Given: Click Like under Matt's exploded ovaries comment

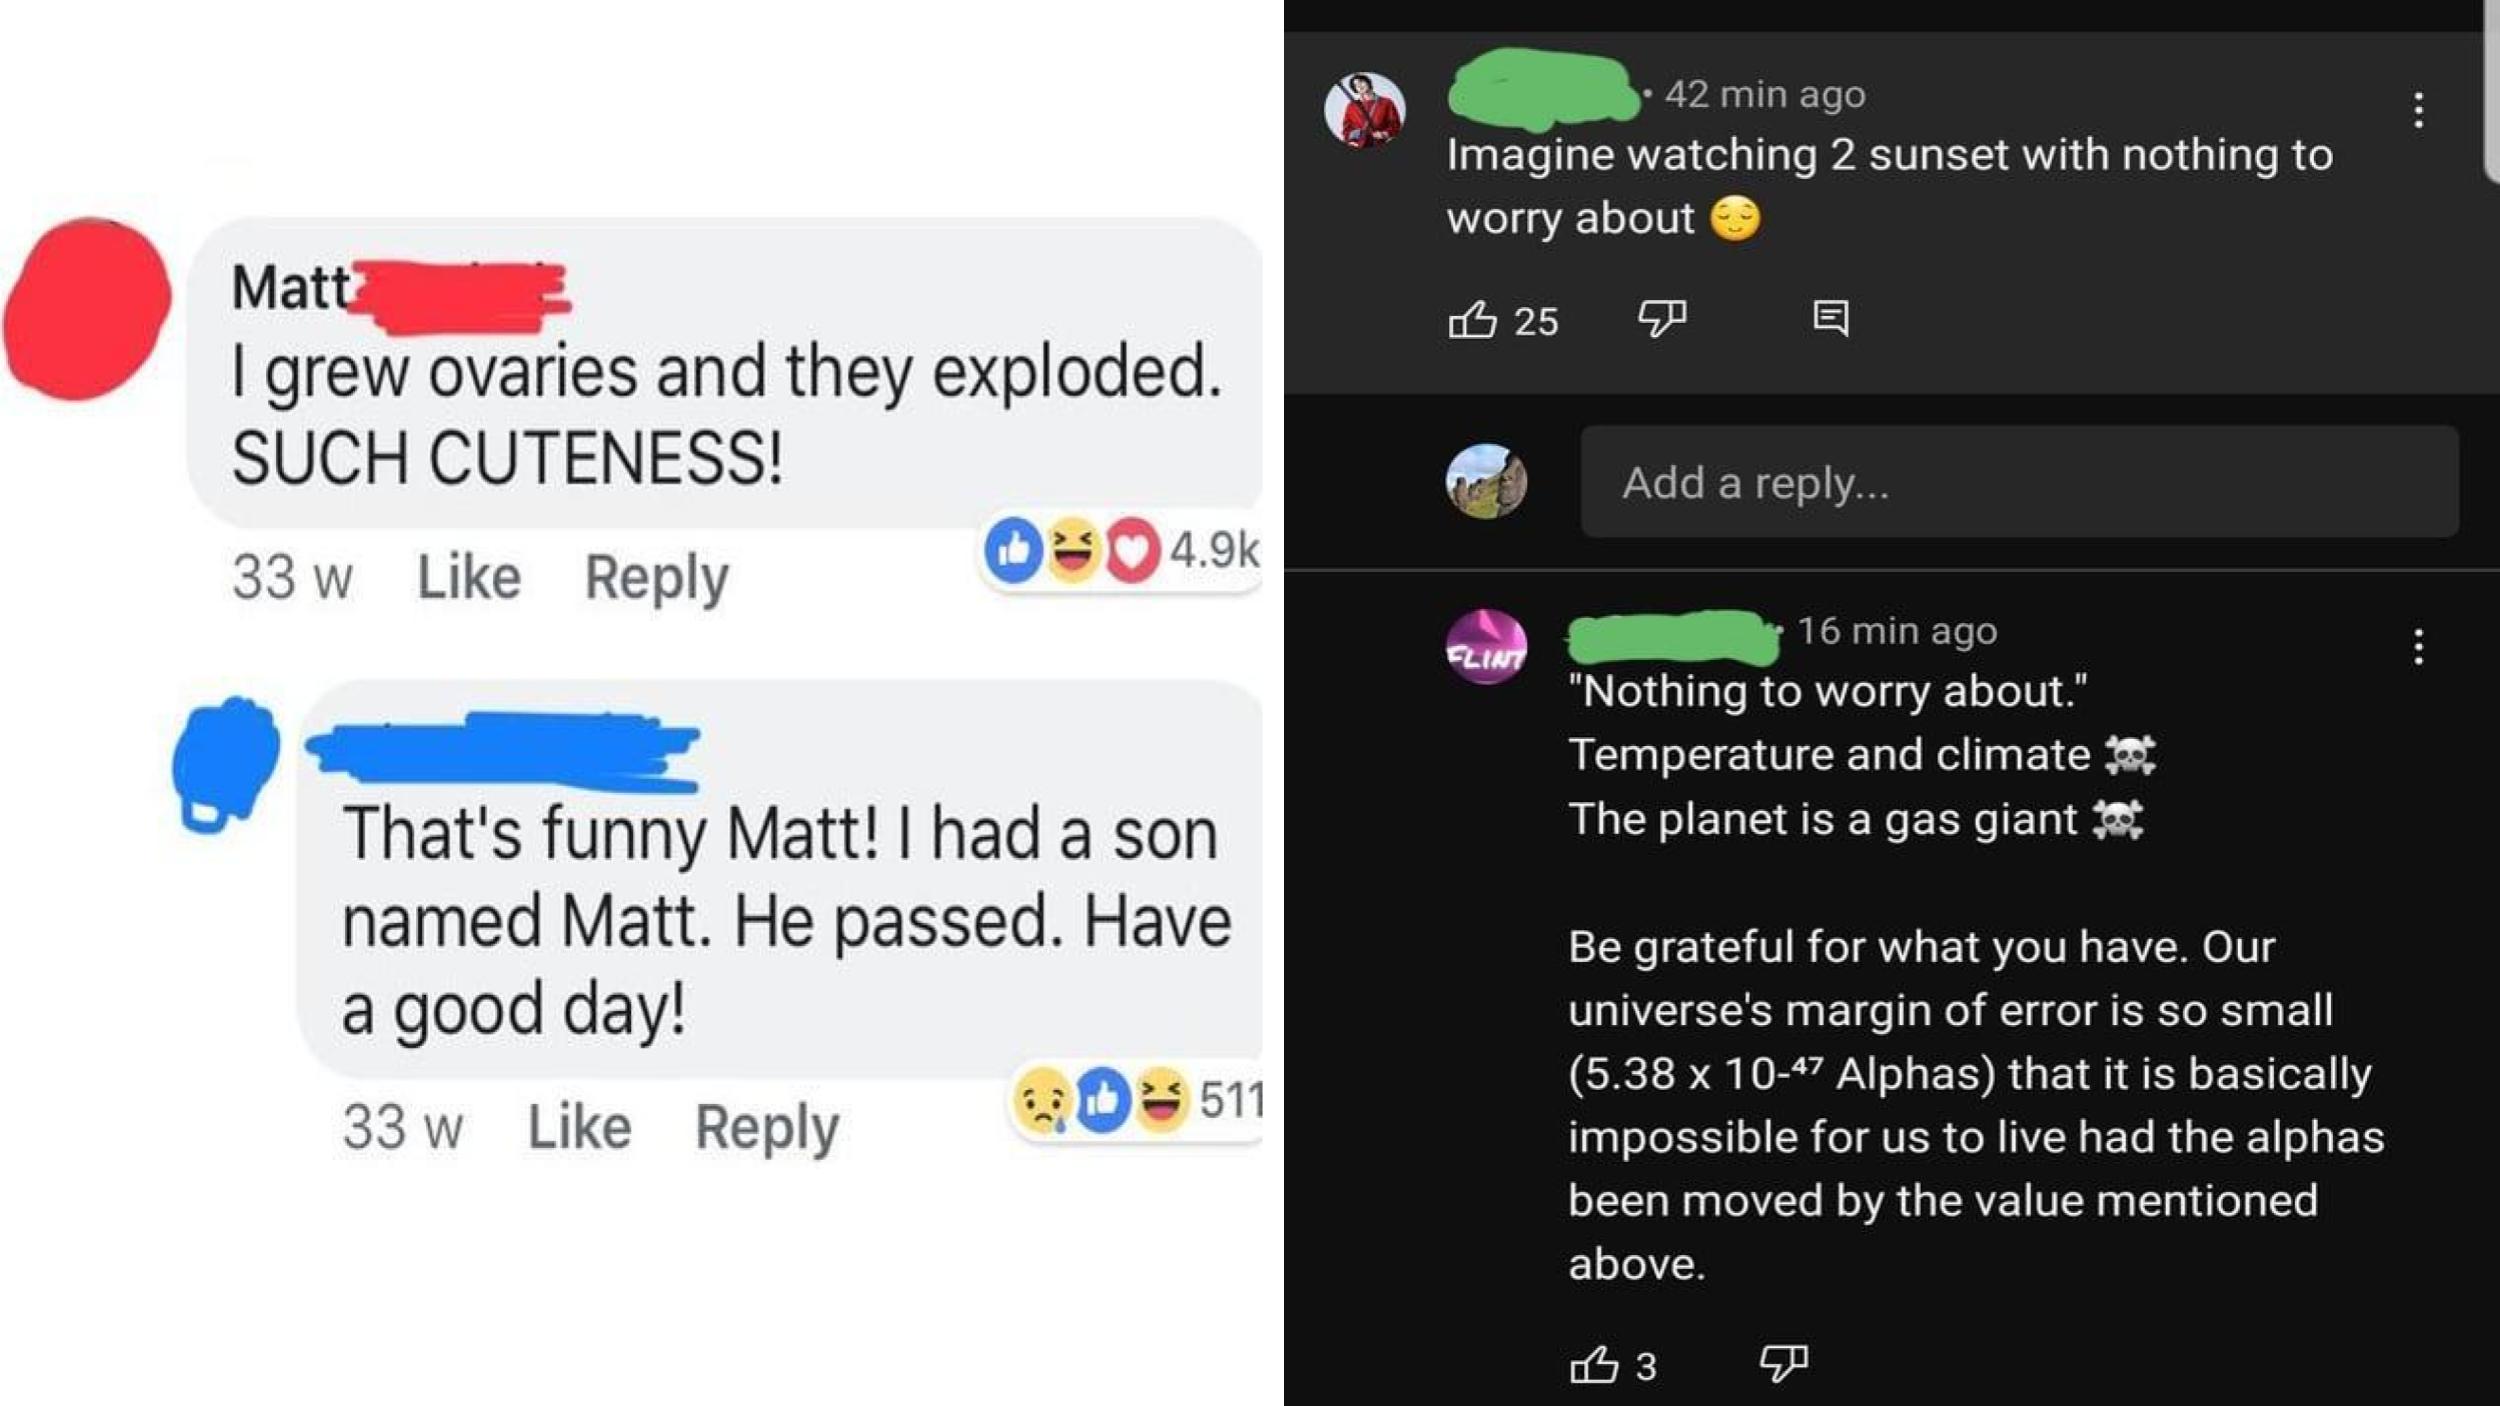Looking at the screenshot, I should 468,575.
